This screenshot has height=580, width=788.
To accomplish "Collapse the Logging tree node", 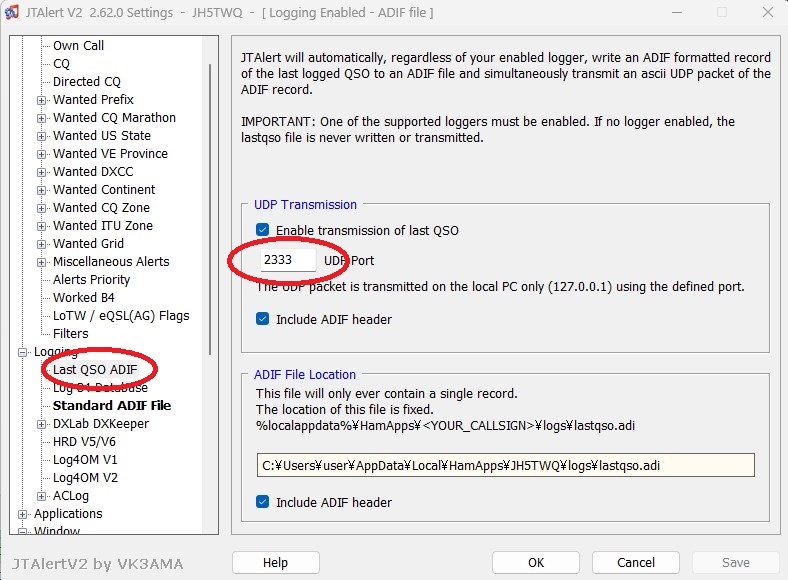I will point(23,352).
